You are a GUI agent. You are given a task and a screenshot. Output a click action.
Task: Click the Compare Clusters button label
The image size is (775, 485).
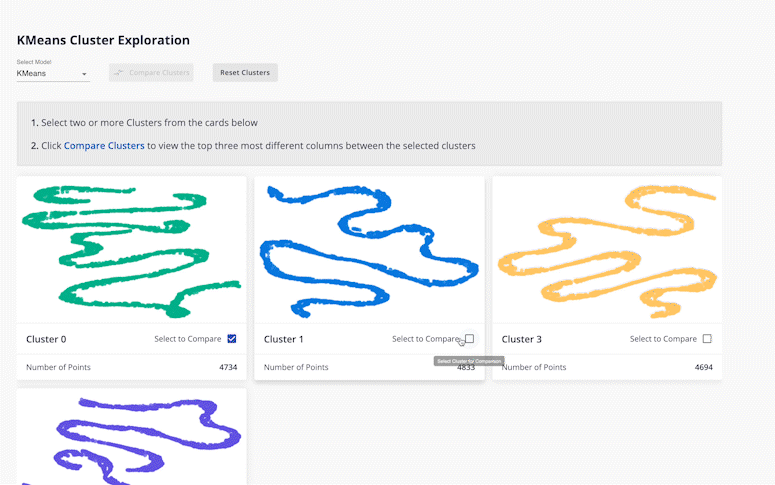(159, 73)
